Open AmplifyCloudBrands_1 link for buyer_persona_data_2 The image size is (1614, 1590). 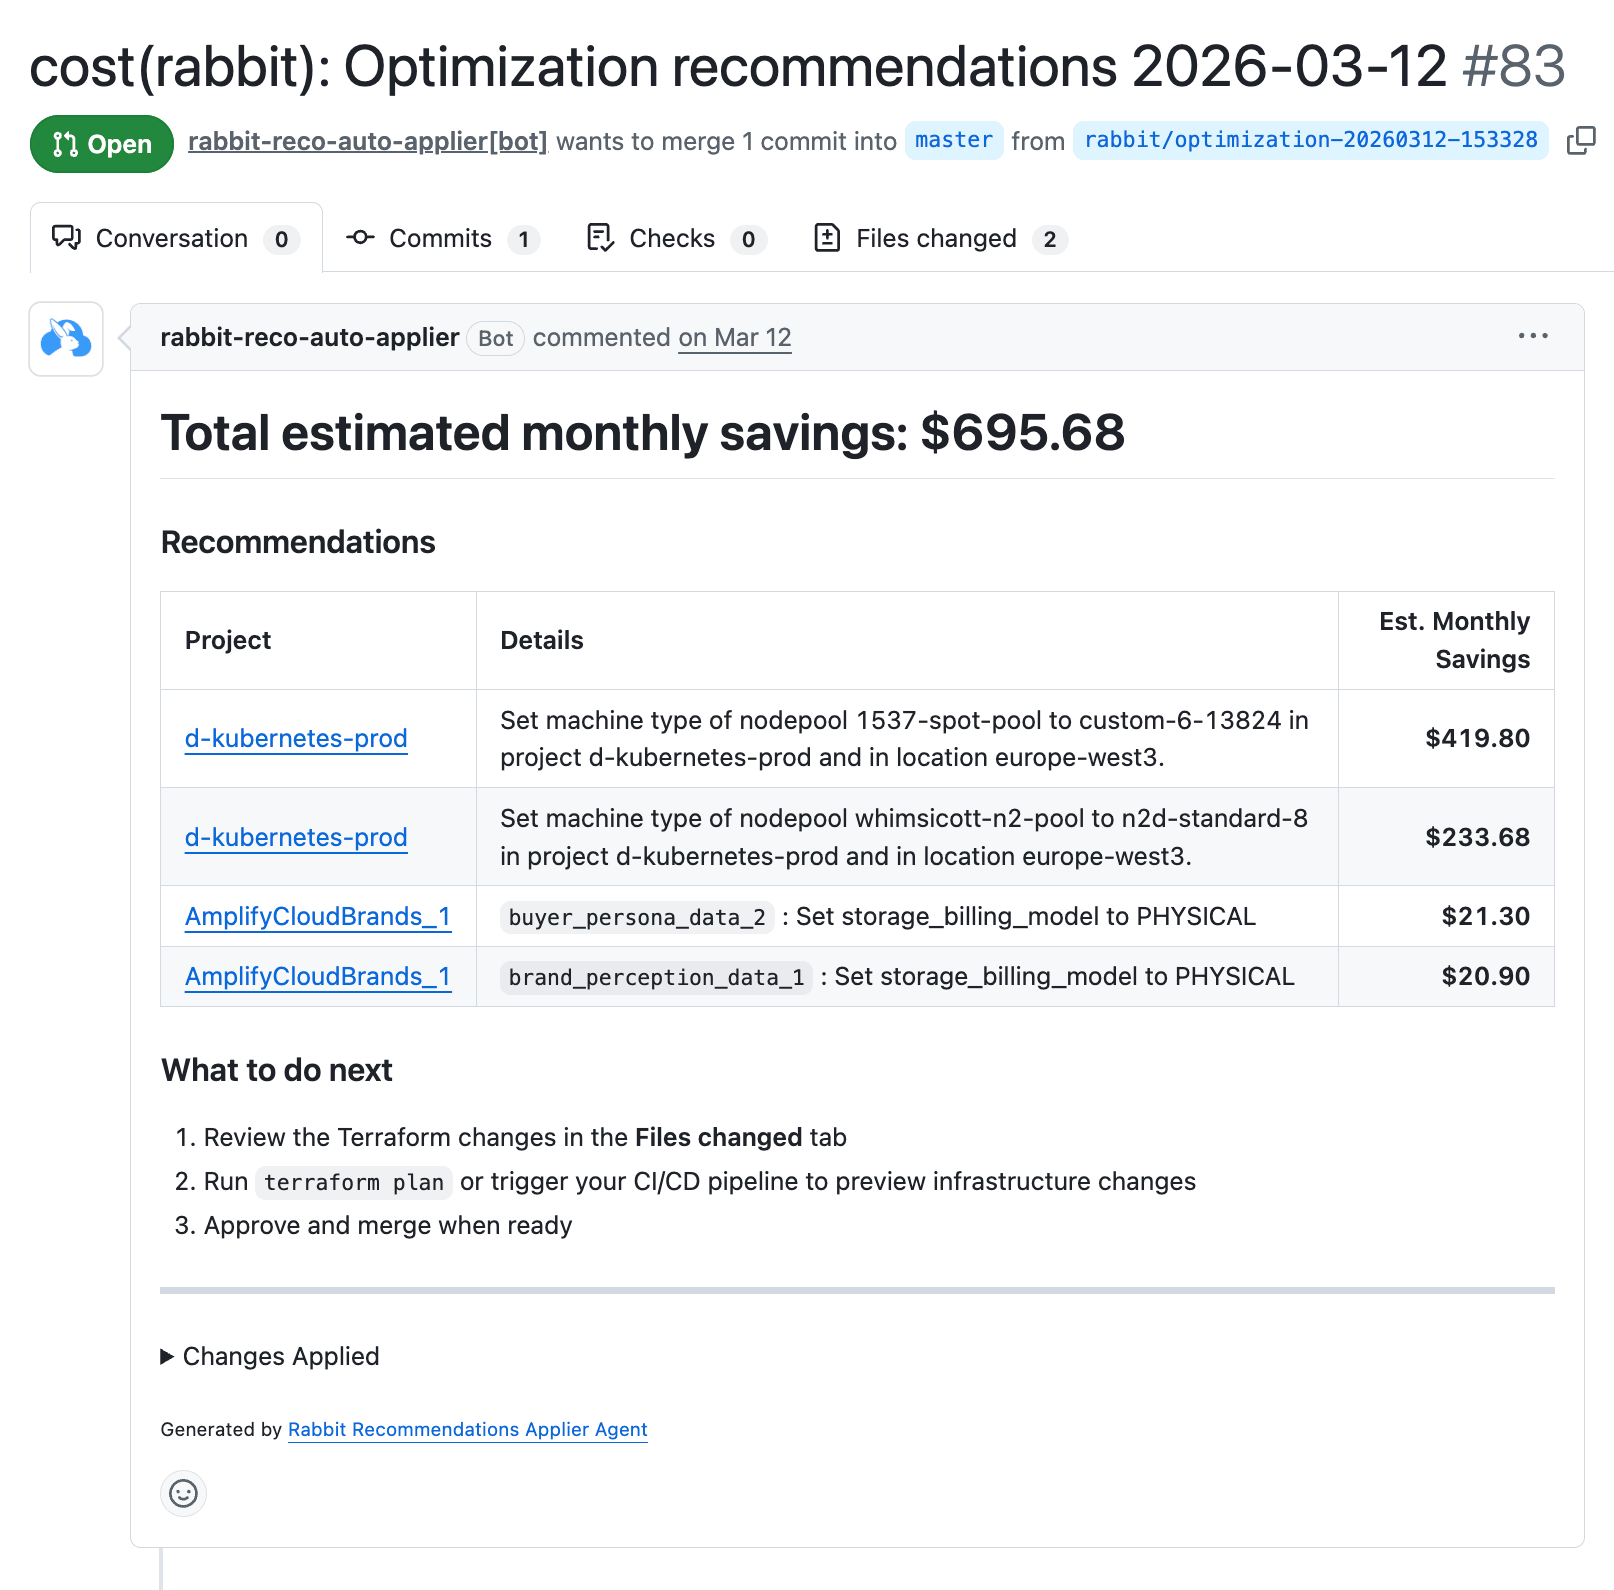coord(318,917)
